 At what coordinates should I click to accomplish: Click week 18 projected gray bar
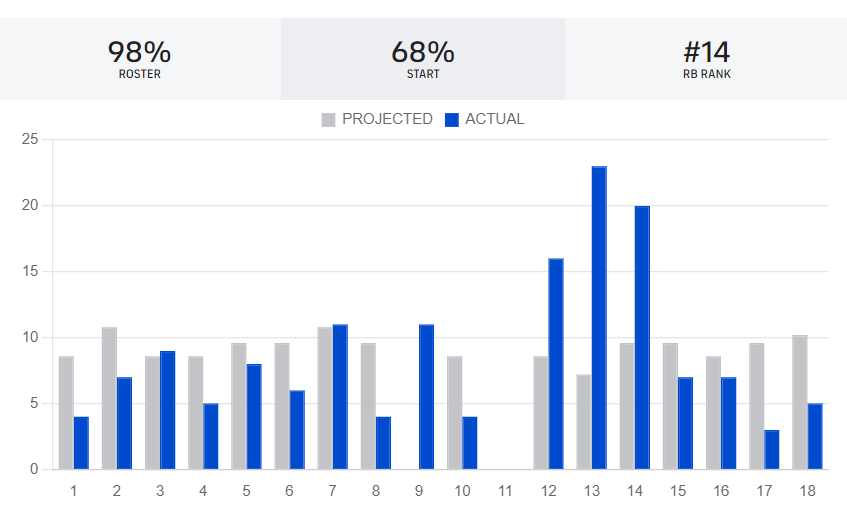click(800, 402)
